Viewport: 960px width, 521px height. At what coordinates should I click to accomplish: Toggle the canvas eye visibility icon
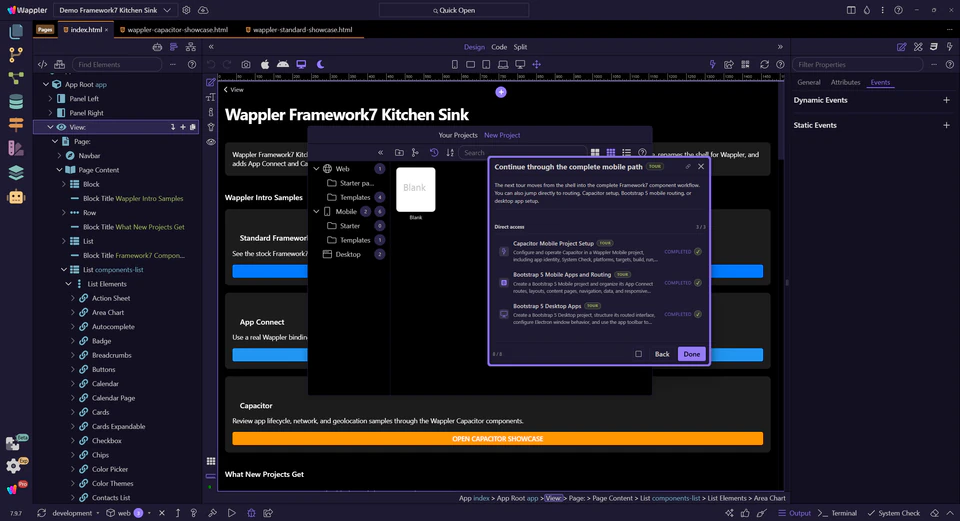pyautogui.click(x=211, y=142)
